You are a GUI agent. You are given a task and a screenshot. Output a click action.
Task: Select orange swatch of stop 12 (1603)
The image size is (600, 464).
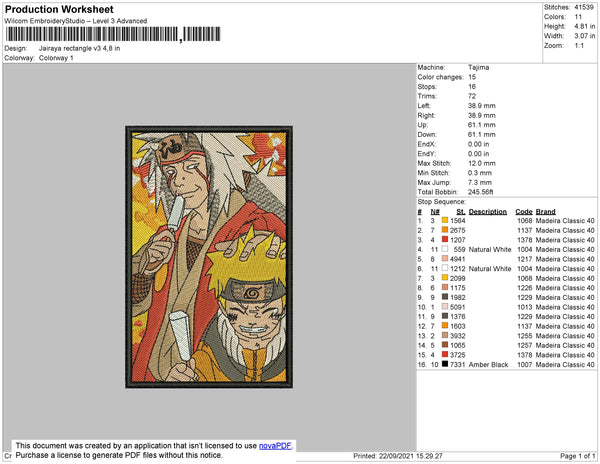(x=445, y=326)
